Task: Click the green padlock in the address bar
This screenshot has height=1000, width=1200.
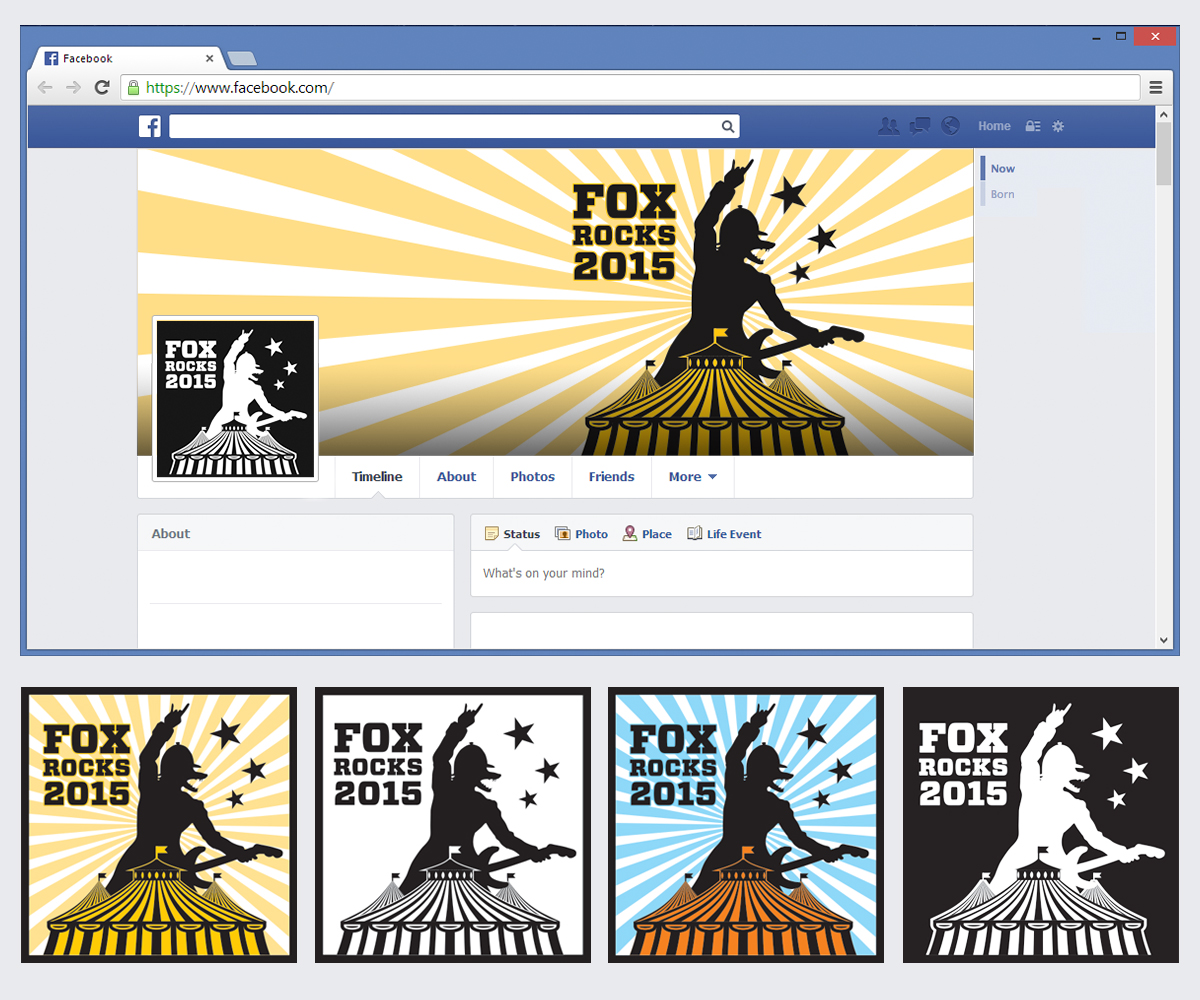Action: (x=132, y=88)
